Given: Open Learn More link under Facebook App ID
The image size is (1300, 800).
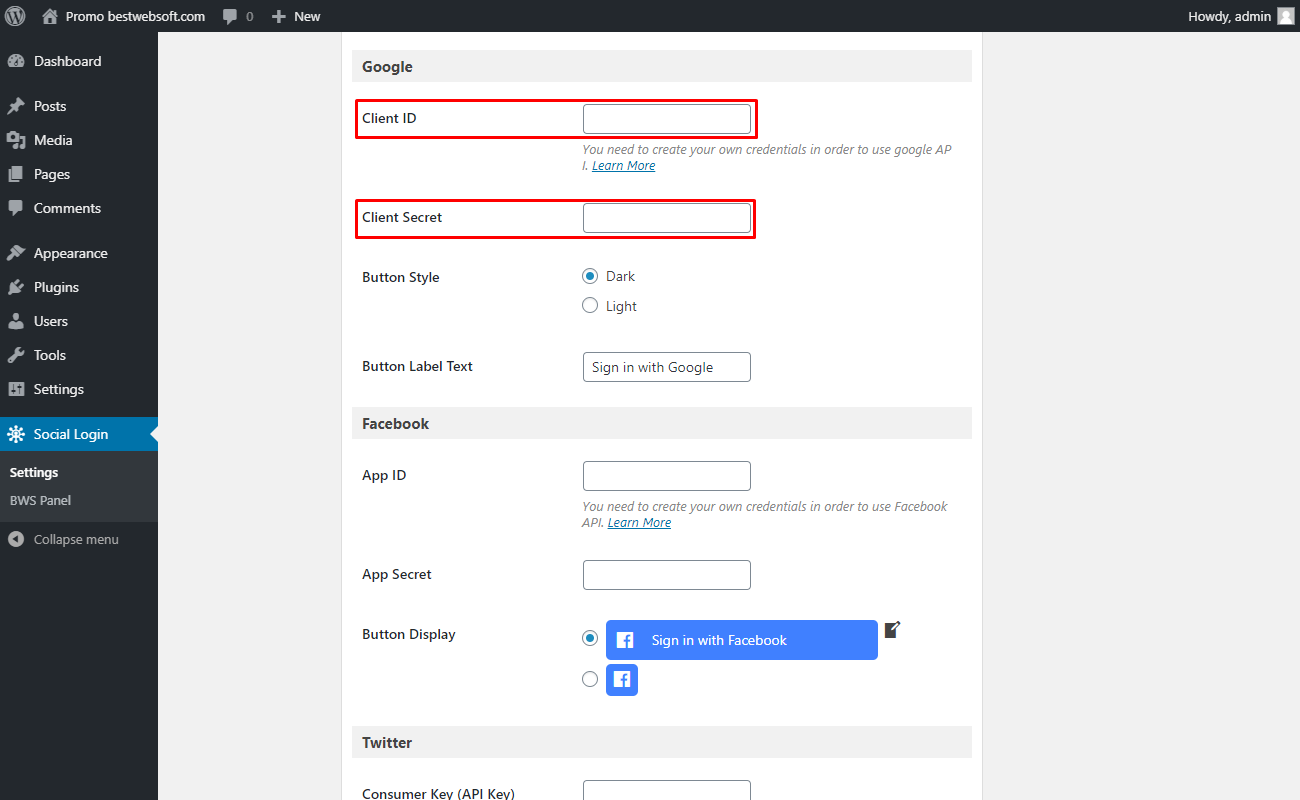Looking at the screenshot, I should click(x=639, y=523).
